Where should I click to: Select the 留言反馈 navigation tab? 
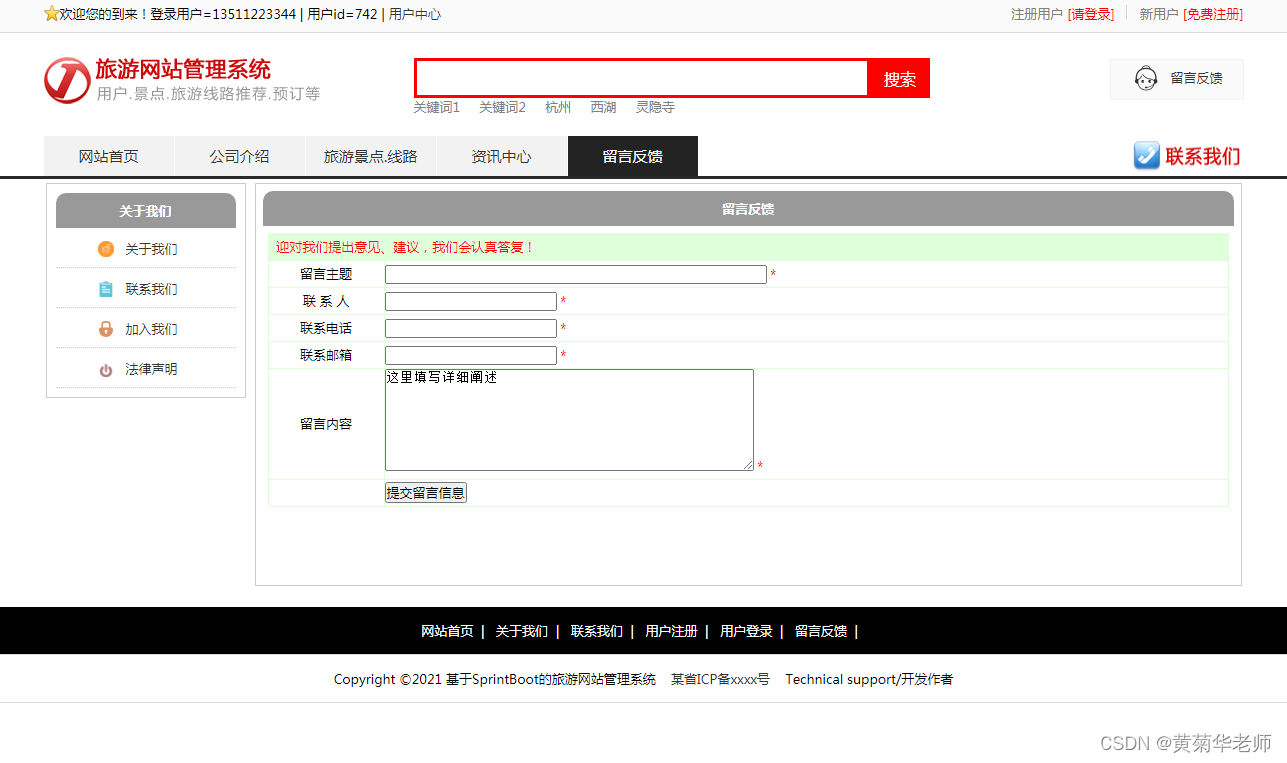click(x=633, y=156)
